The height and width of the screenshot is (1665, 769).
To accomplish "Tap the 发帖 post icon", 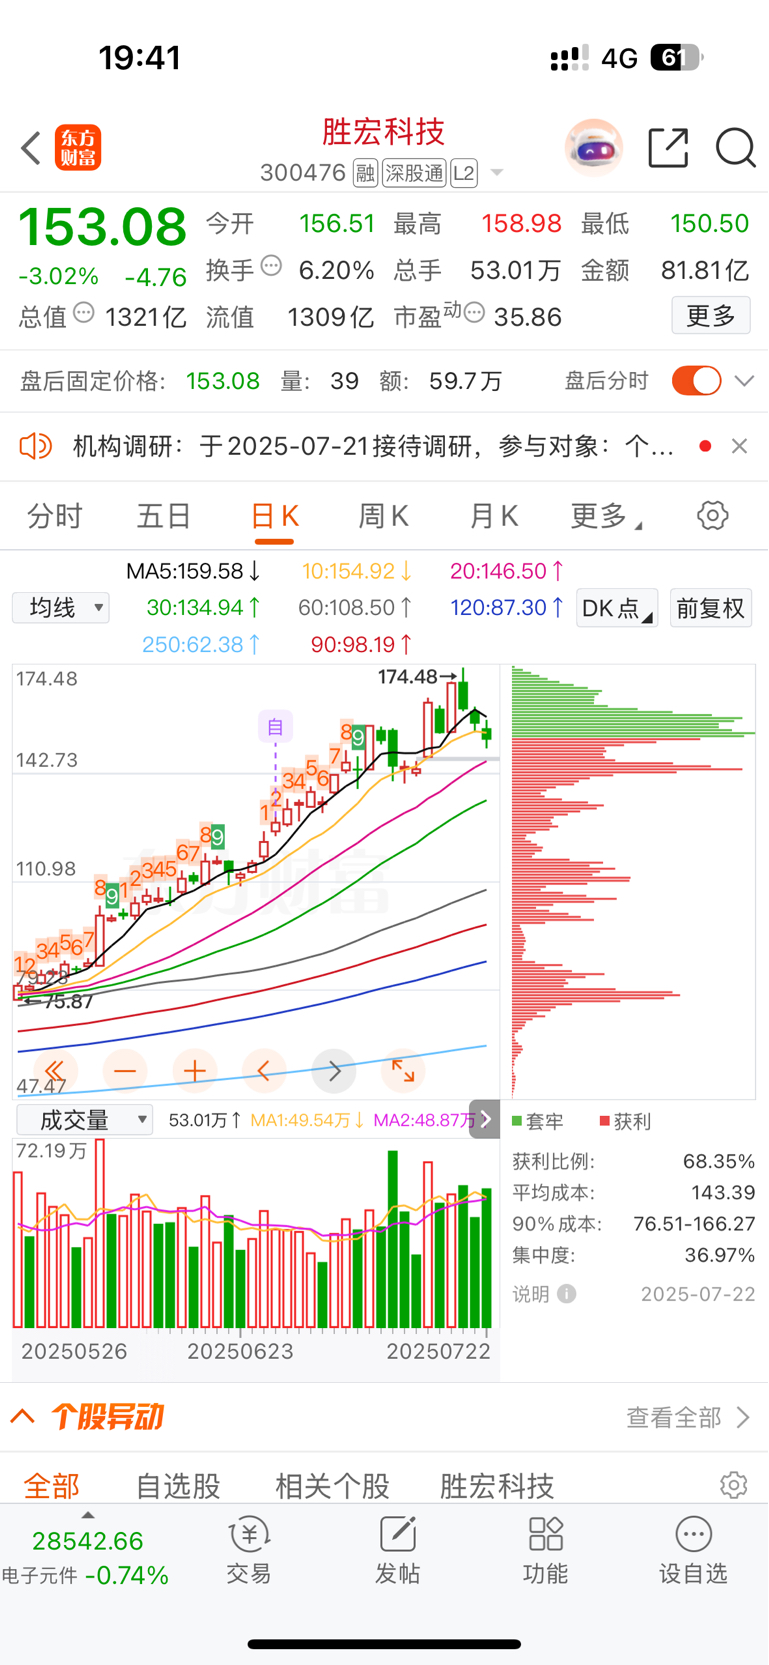I will [398, 1534].
